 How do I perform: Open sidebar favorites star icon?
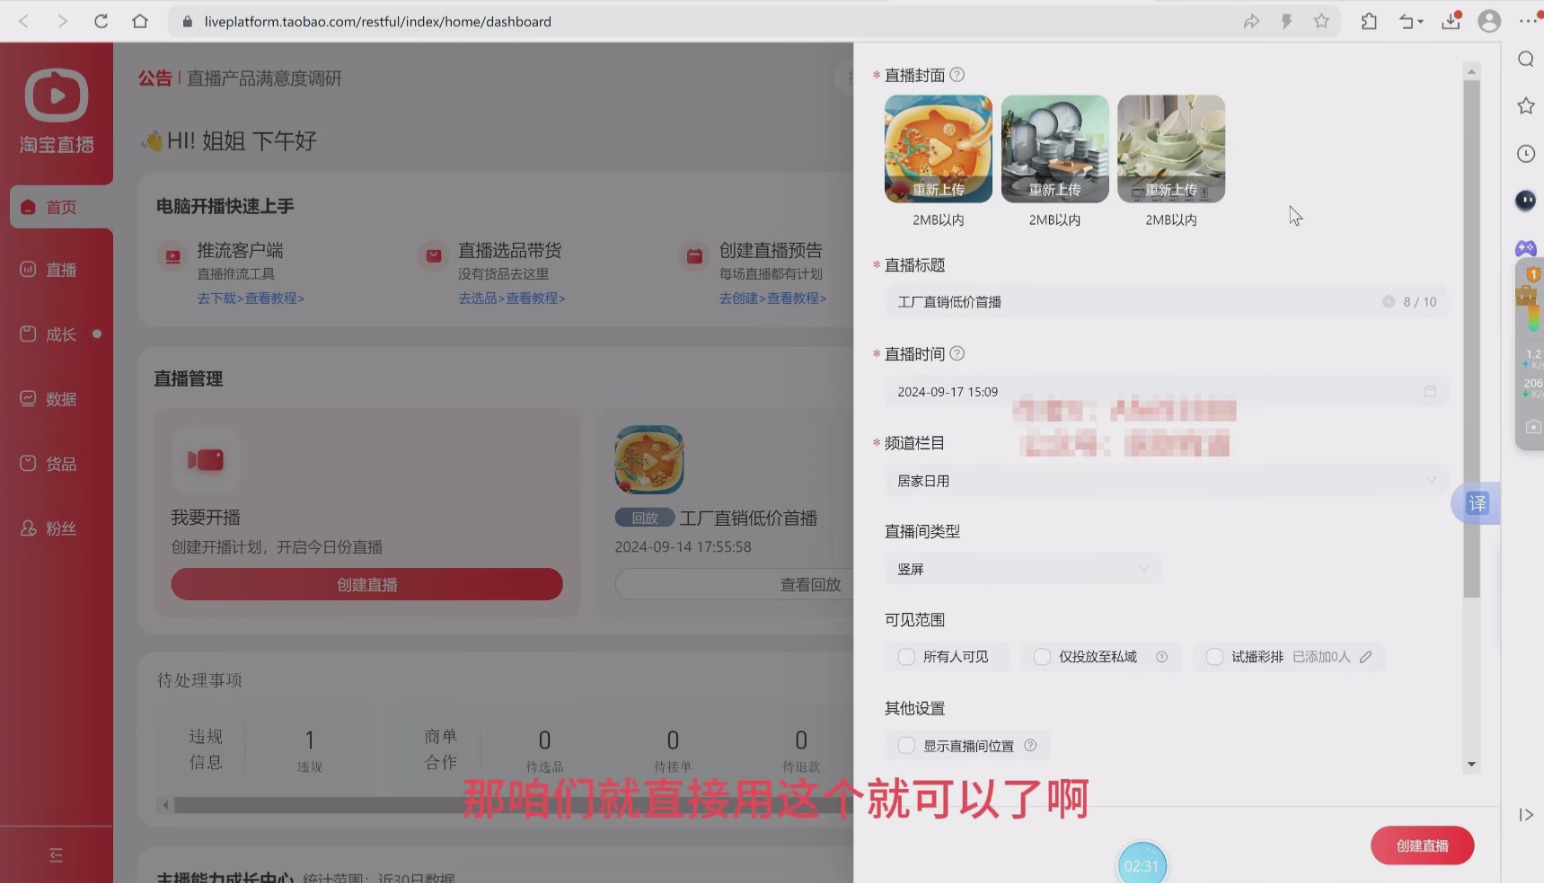coord(1526,106)
